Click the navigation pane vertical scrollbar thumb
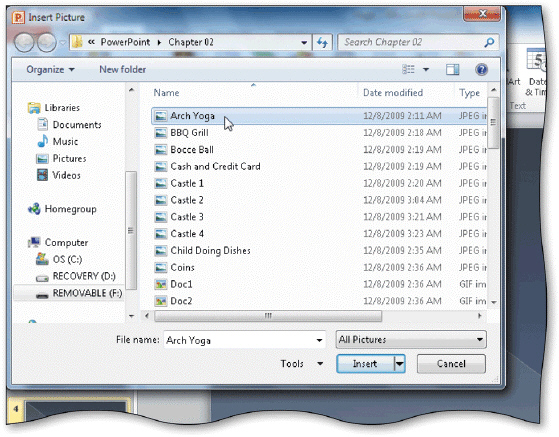 (131, 230)
